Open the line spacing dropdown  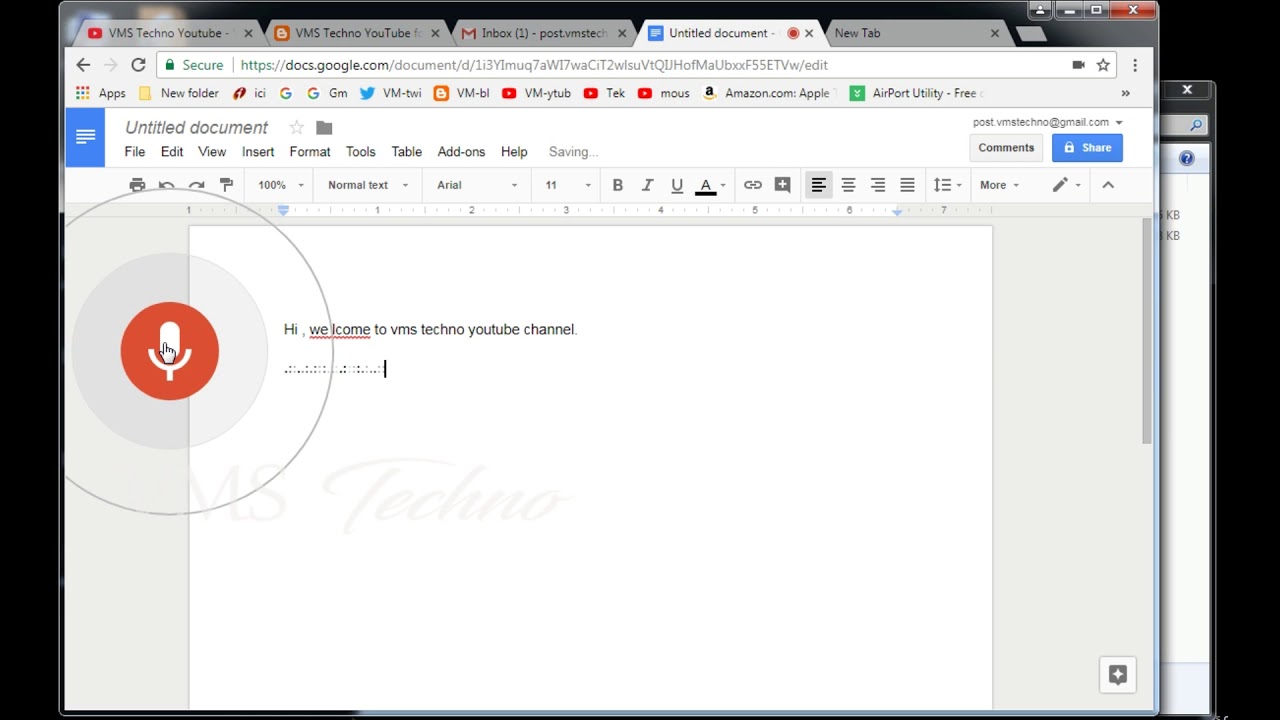coord(947,185)
